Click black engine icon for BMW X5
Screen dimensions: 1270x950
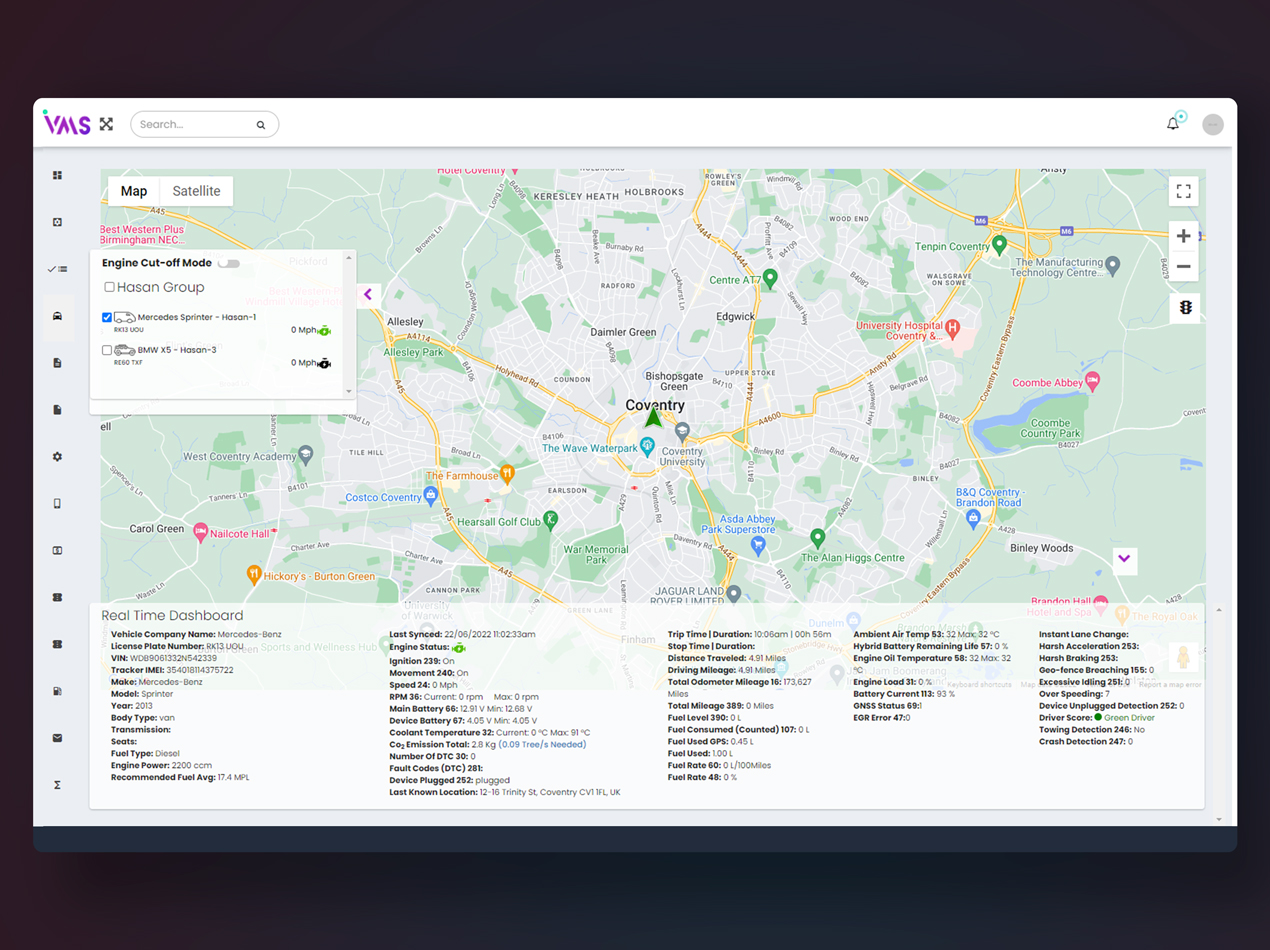click(x=324, y=363)
